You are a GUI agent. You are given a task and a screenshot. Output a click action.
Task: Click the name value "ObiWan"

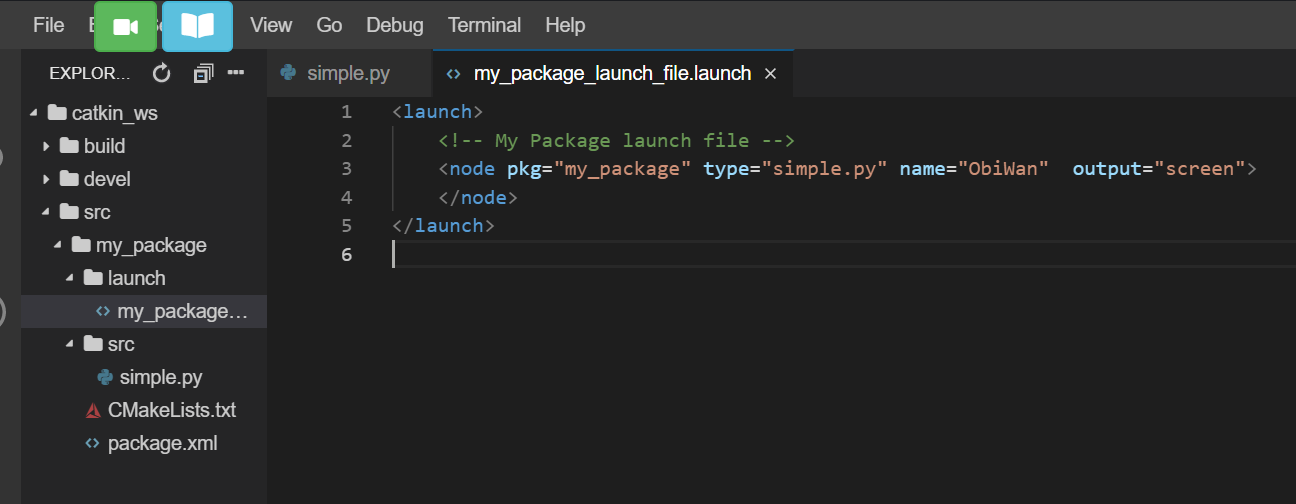click(x=1003, y=169)
